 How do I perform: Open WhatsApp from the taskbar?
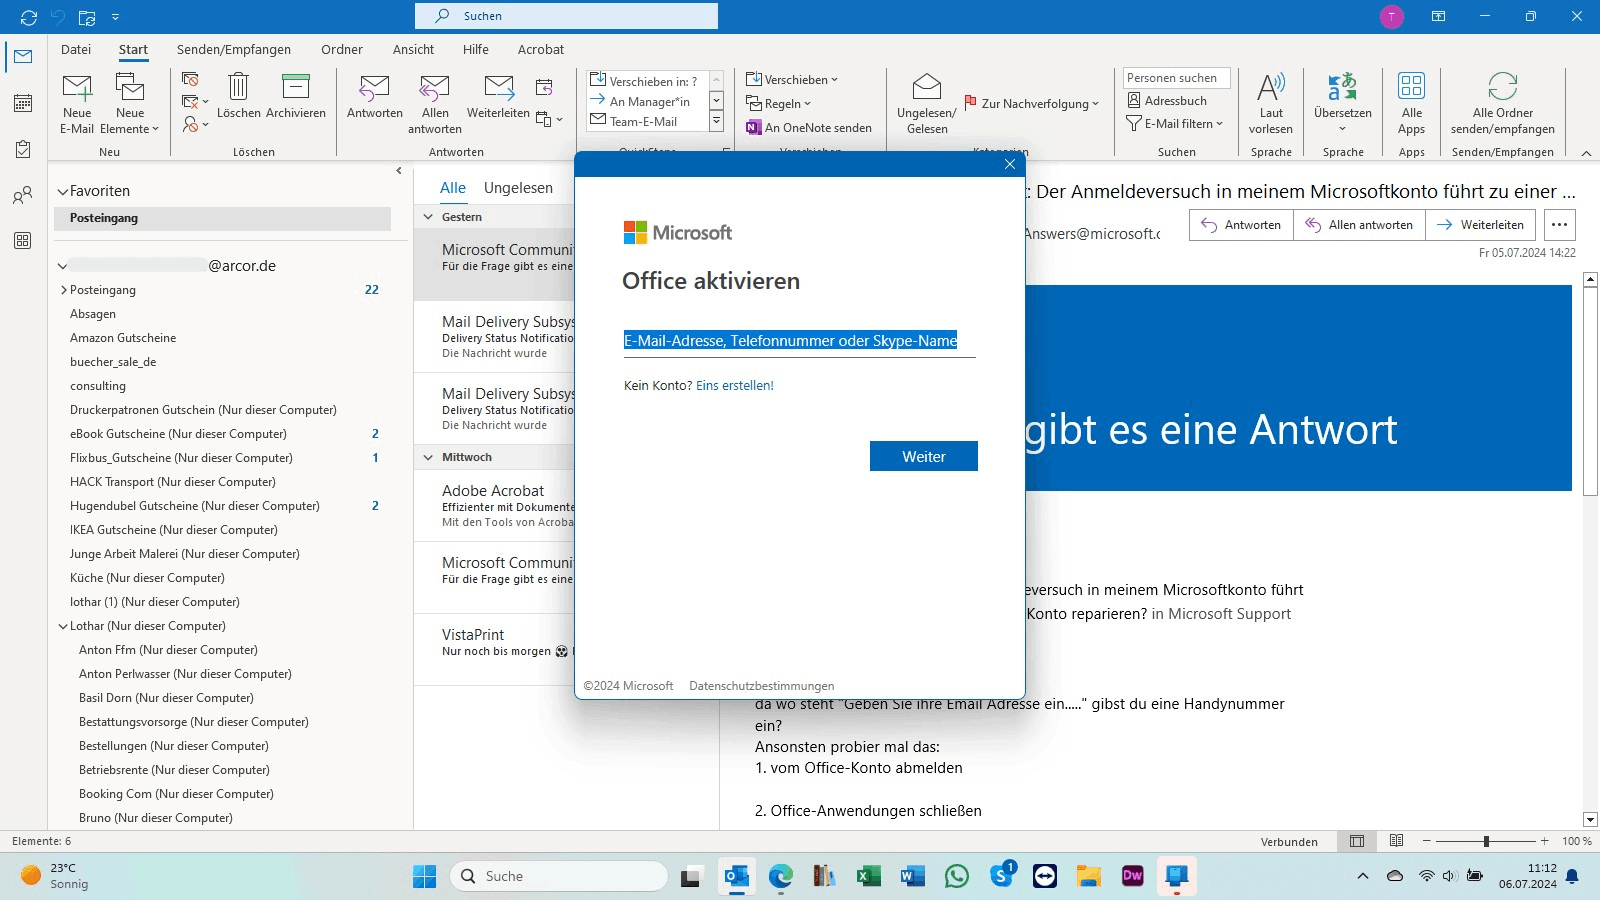[957, 877]
